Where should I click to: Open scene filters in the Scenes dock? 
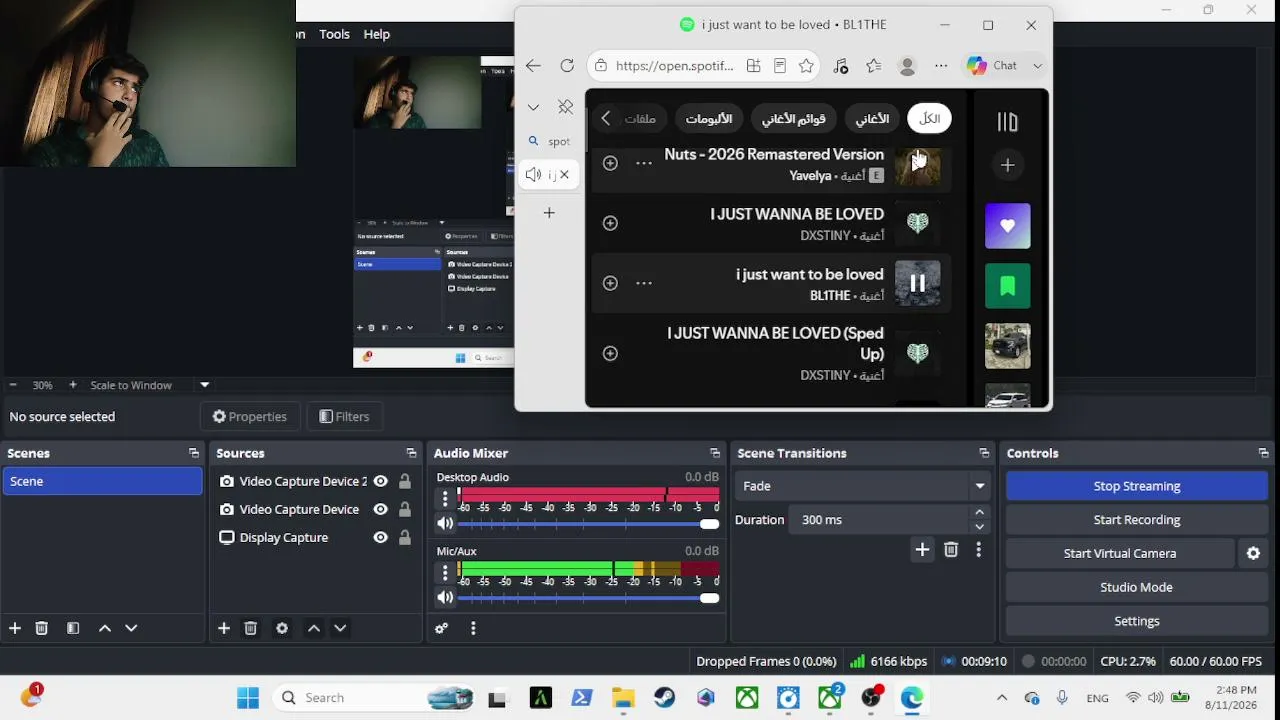point(73,628)
